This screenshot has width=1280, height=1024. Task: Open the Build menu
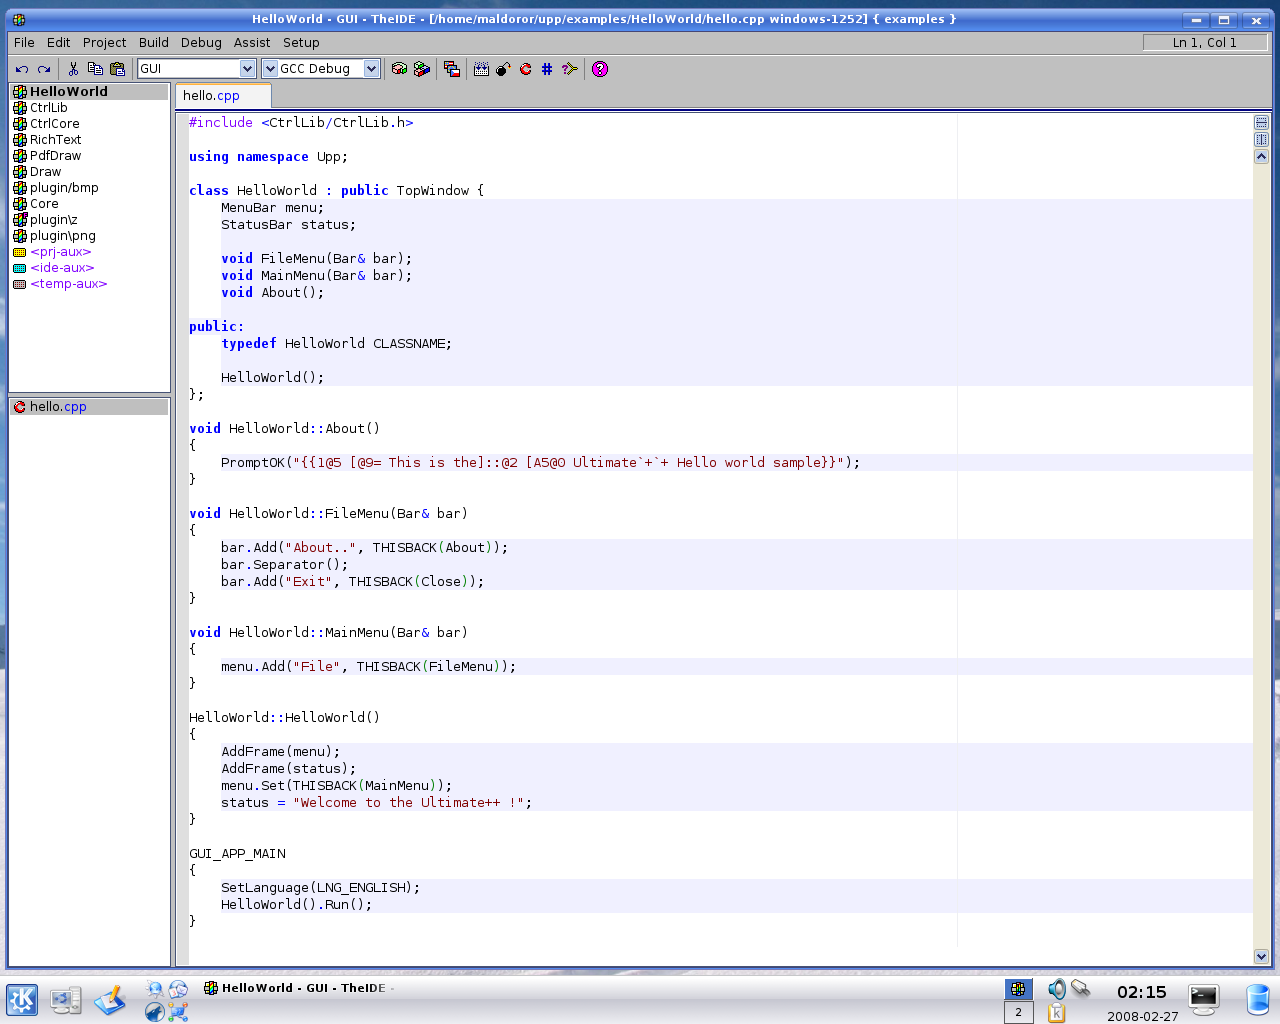coord(153,43)
